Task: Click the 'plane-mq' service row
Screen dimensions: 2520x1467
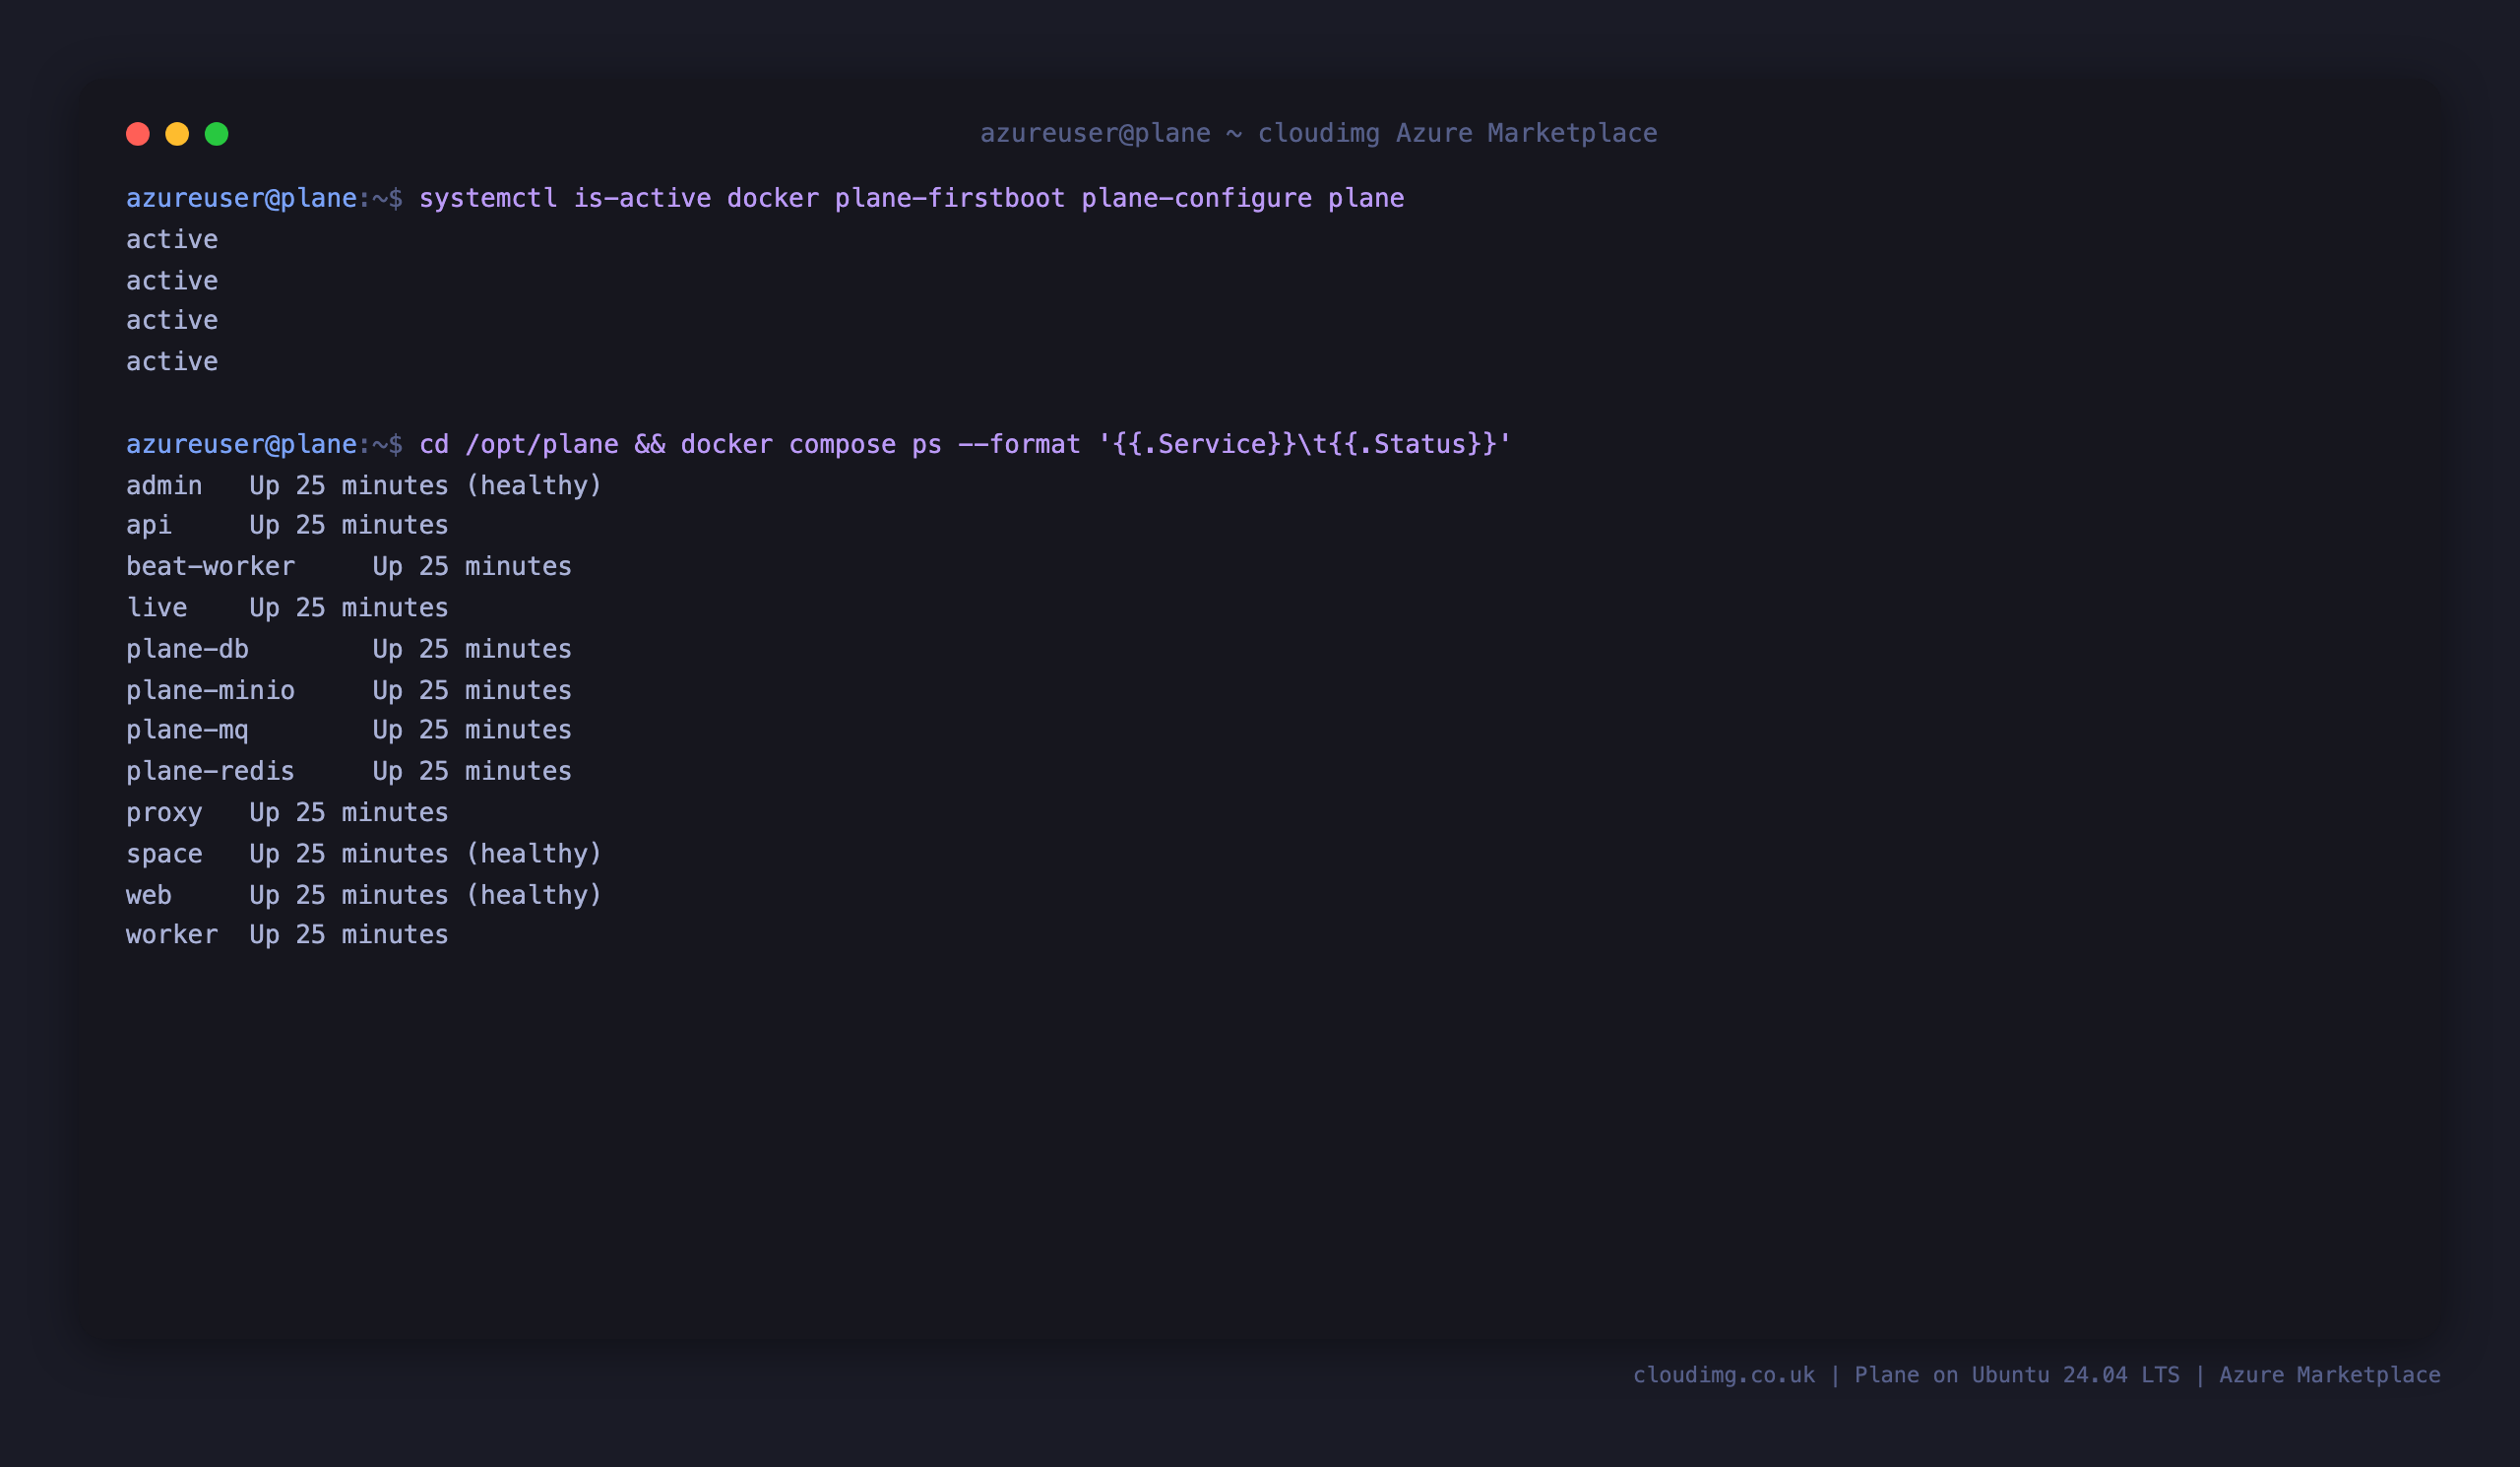Action: click(x=349, y=730)
